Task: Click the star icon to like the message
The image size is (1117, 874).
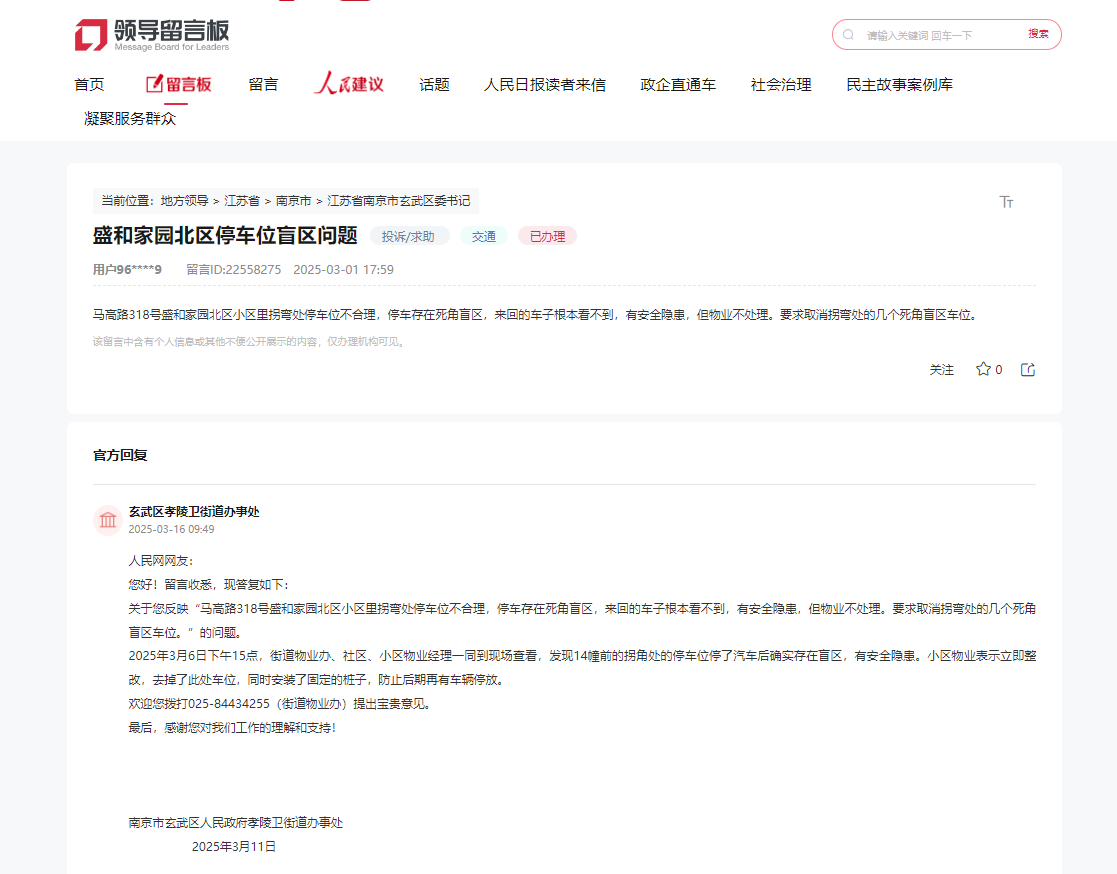Action: click(982, 369)
